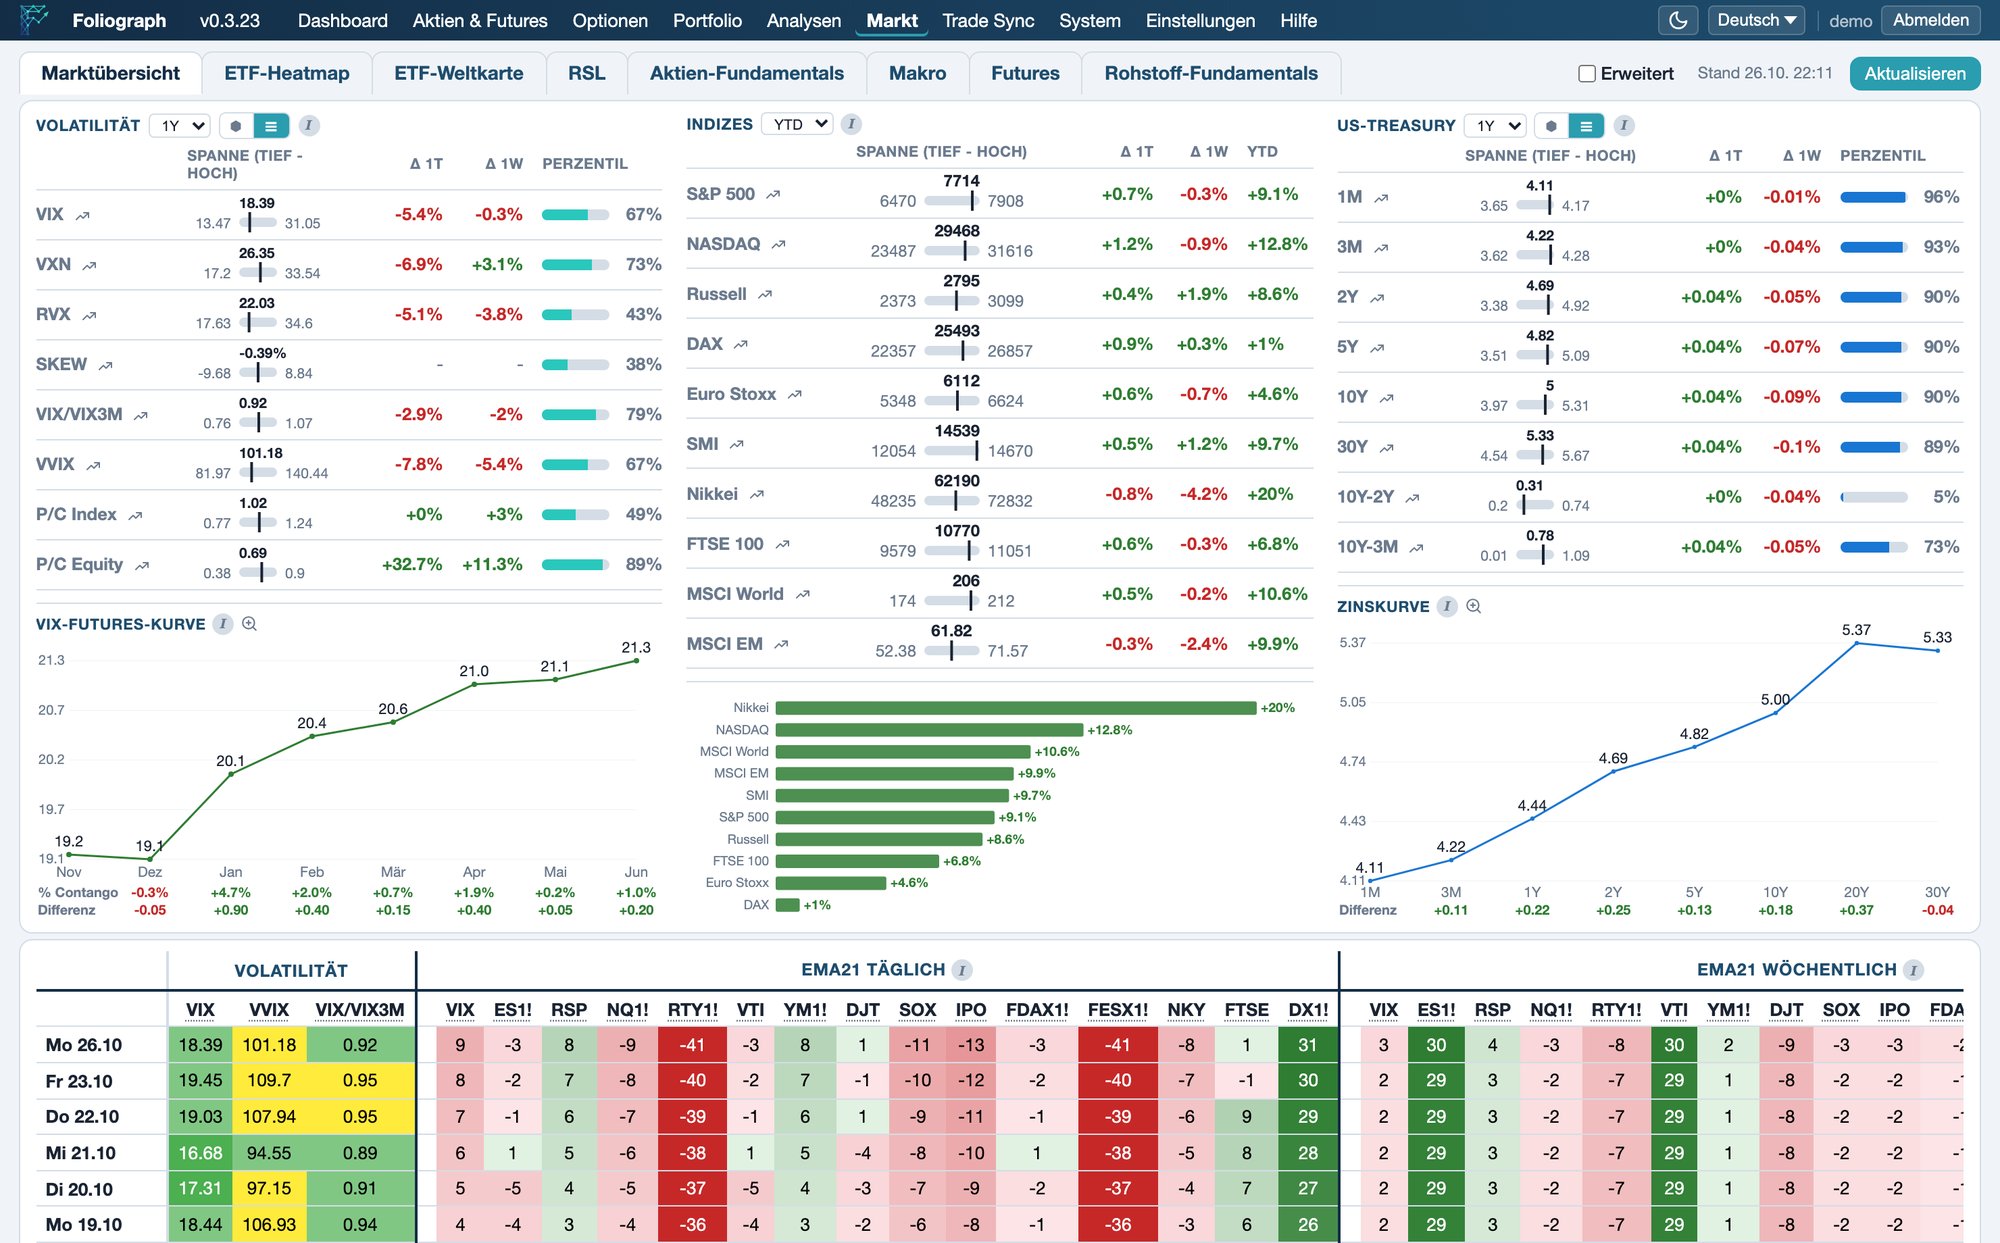Viewport: 2000px width, 1243px height.
Task: Show info for EMA21 Täglich
Action: click(x=962, y=970)
